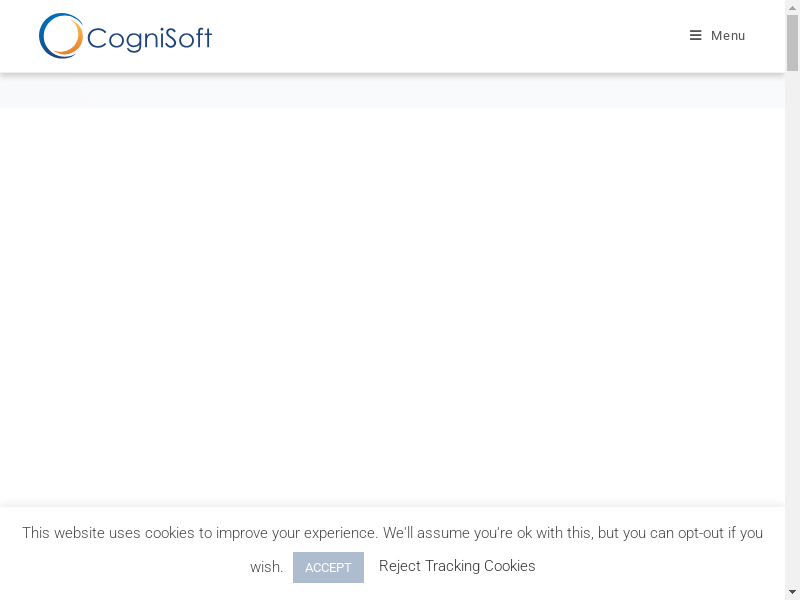Viewport: 800px width, 600px height.
Task: Click blank header space beside the logo
Action: [x=450, y=36]
